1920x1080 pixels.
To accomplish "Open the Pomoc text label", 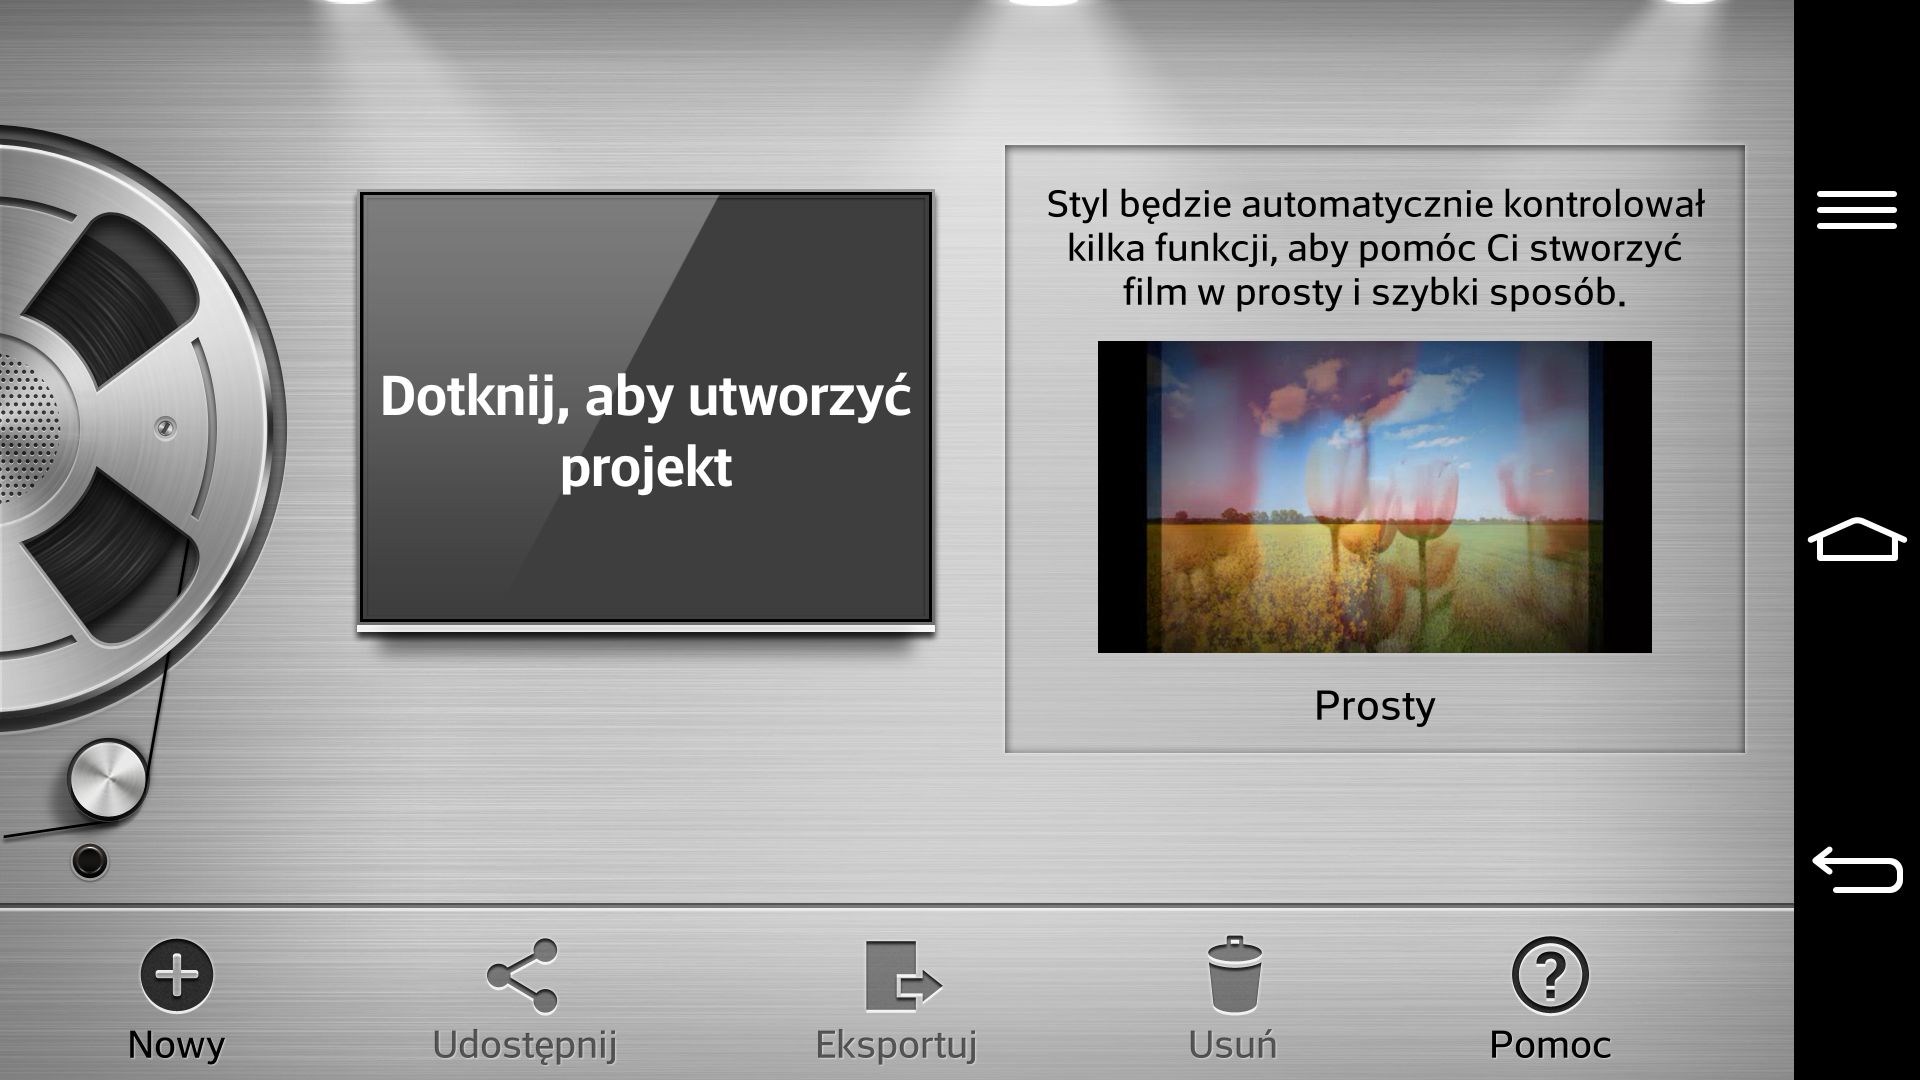I will 1549,1045.
